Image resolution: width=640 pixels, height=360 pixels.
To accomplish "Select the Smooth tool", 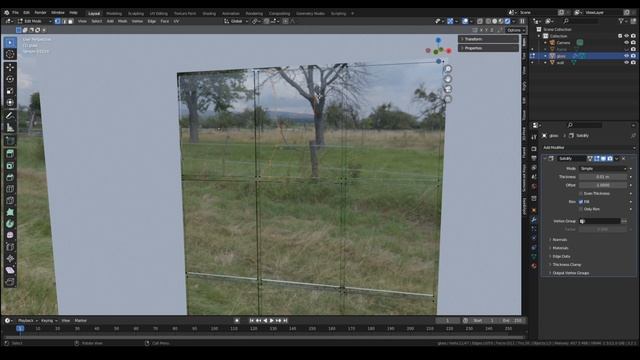I will coord(10,235).
